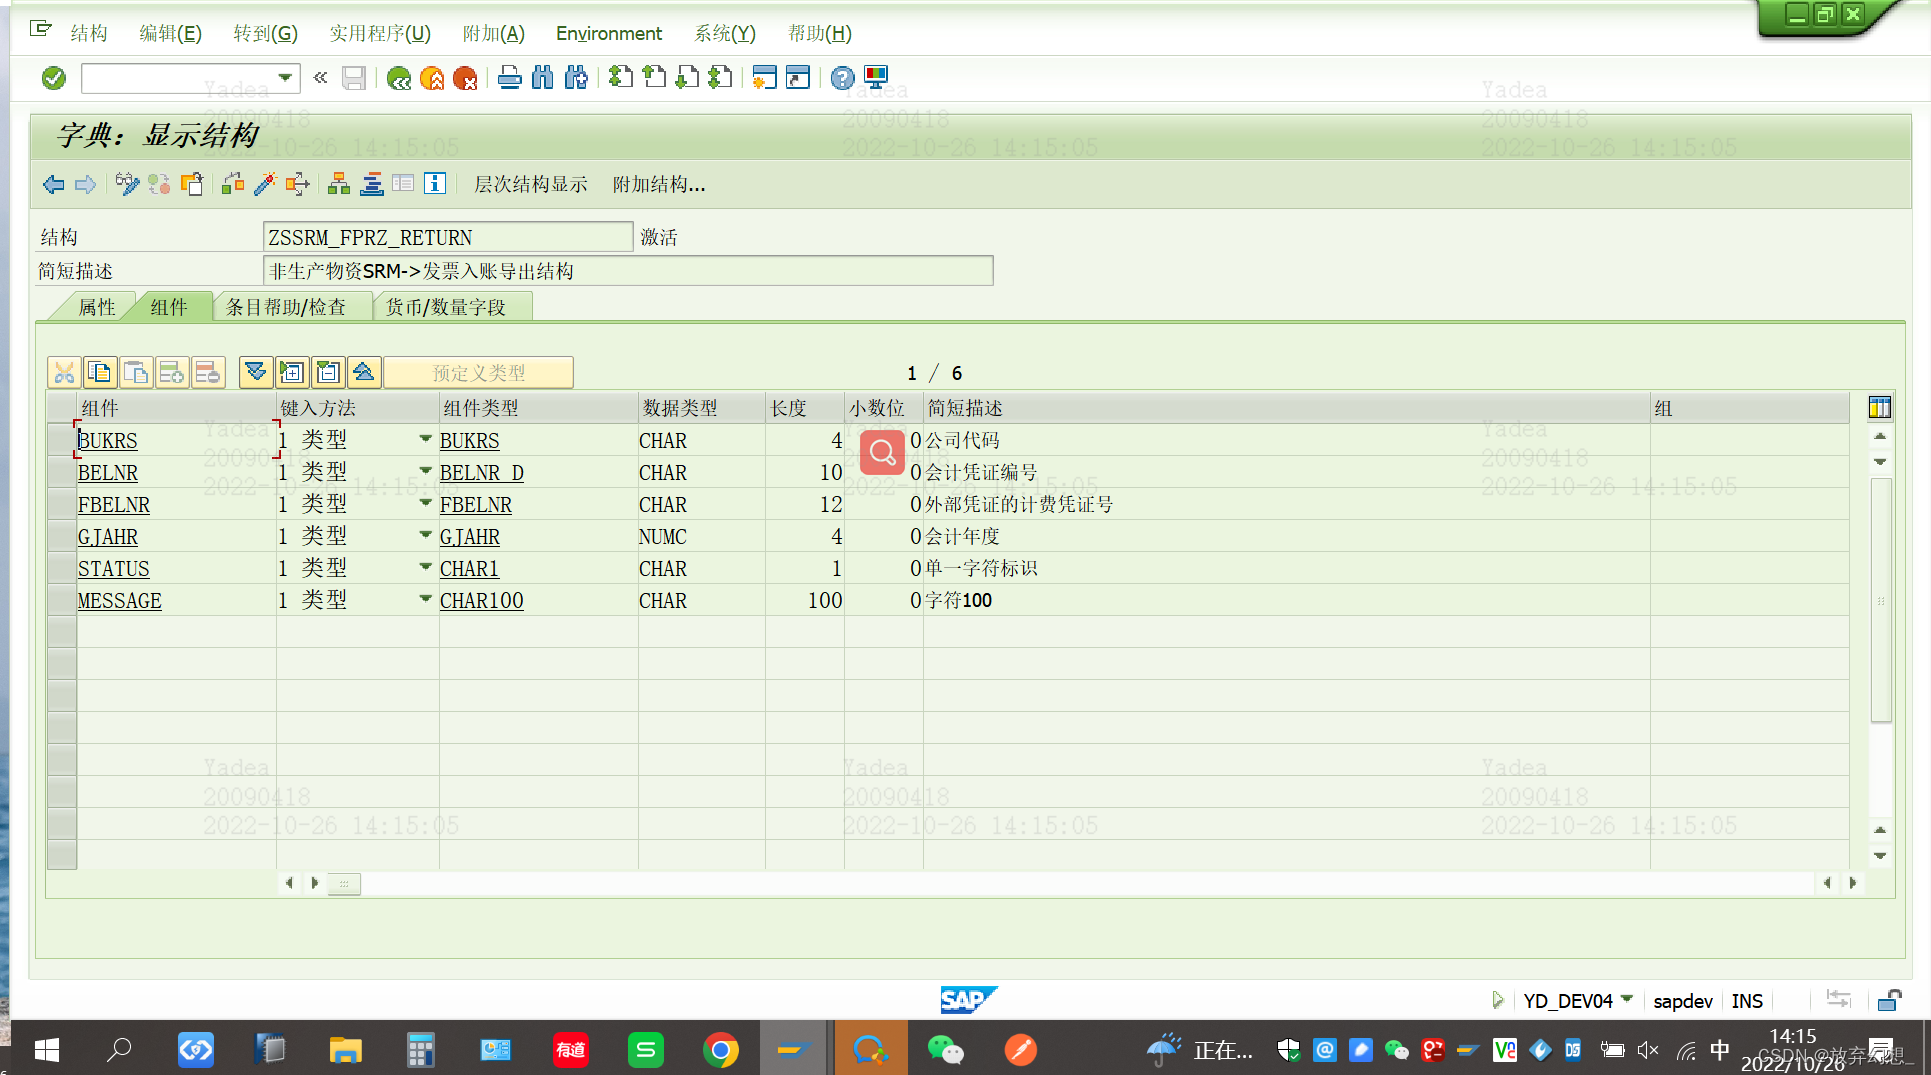
Task: Click the Delete Row icon
Action: (208, 372)
